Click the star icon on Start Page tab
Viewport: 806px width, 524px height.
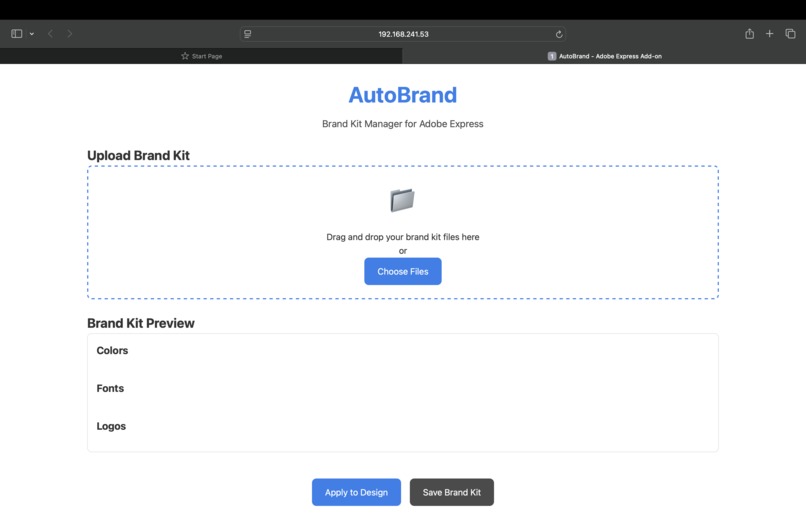point(185,56)
